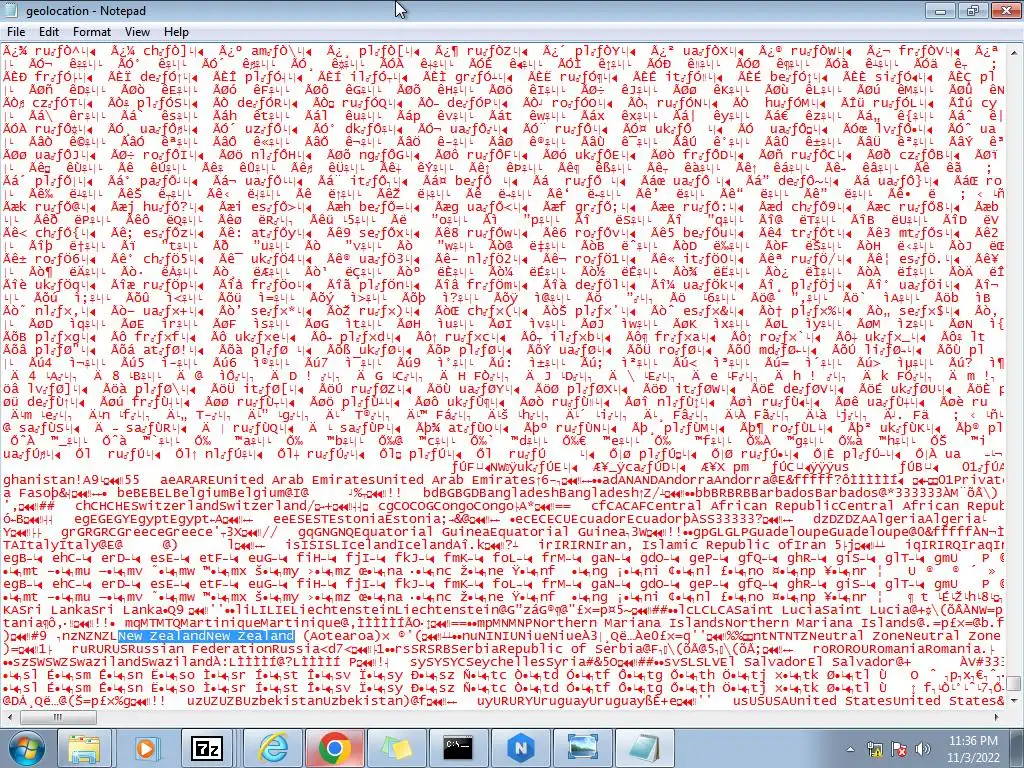Click the volume speaker tray icon
The image size is (1024, 768).
922,749
